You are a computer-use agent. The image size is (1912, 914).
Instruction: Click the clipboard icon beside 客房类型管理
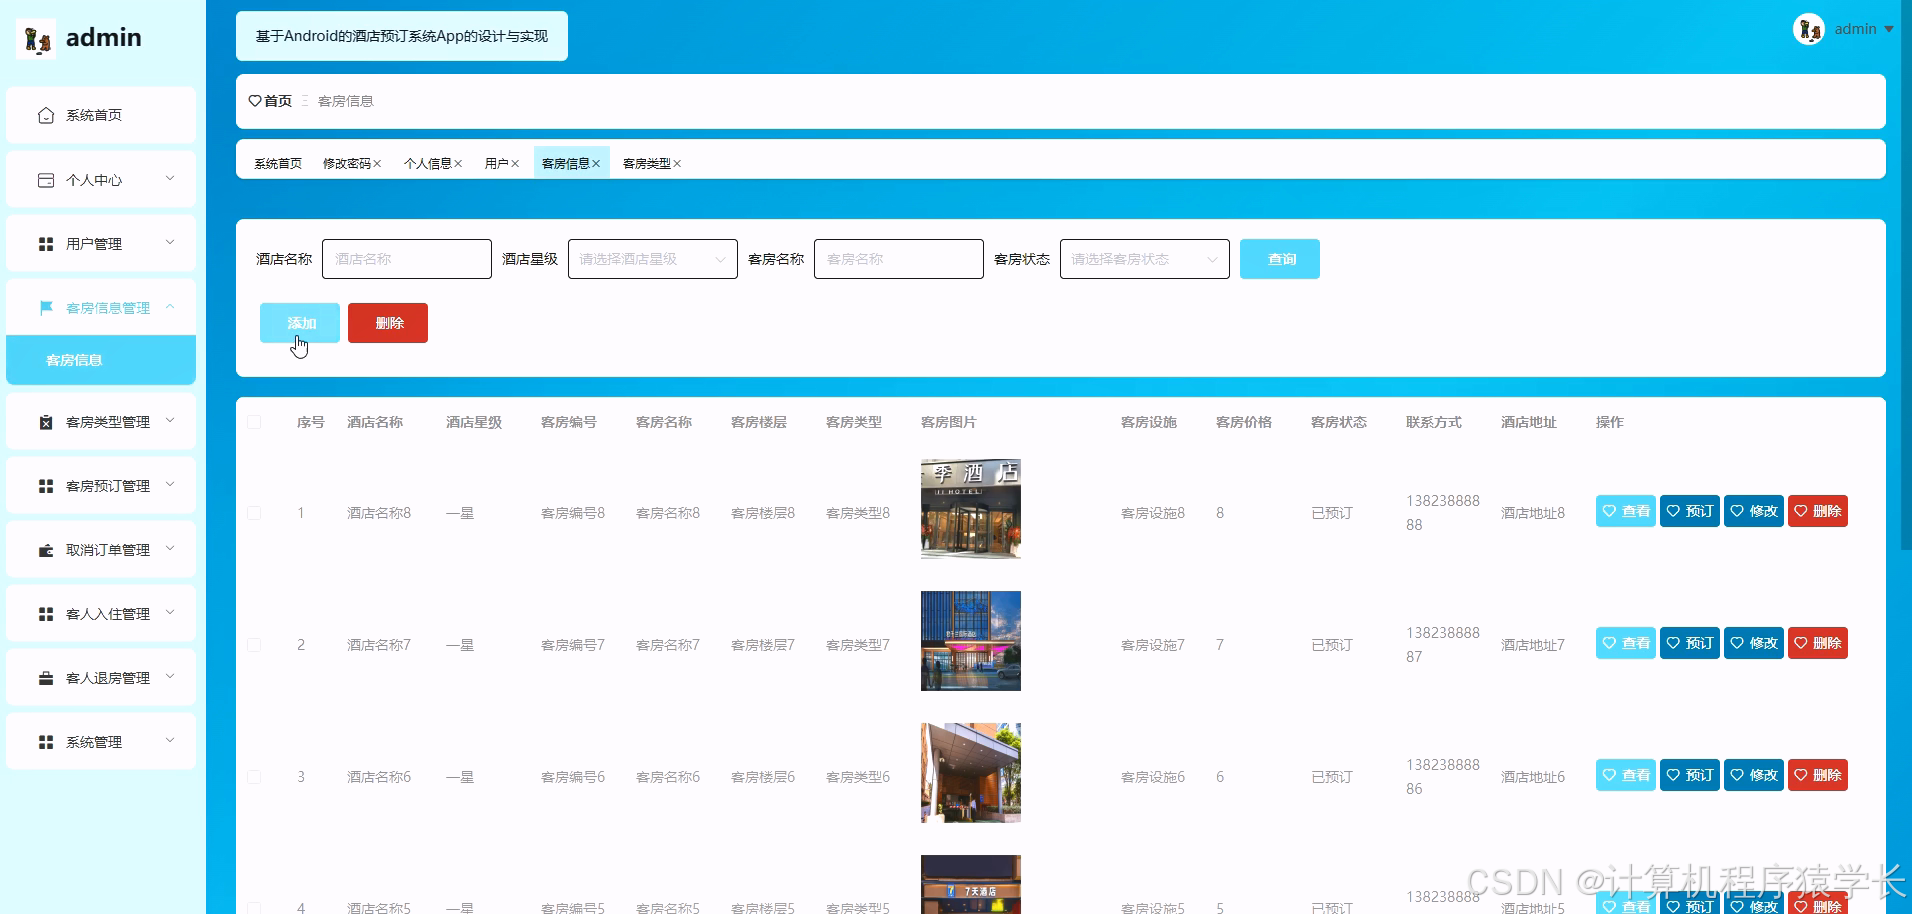click(x=46, y=422)
